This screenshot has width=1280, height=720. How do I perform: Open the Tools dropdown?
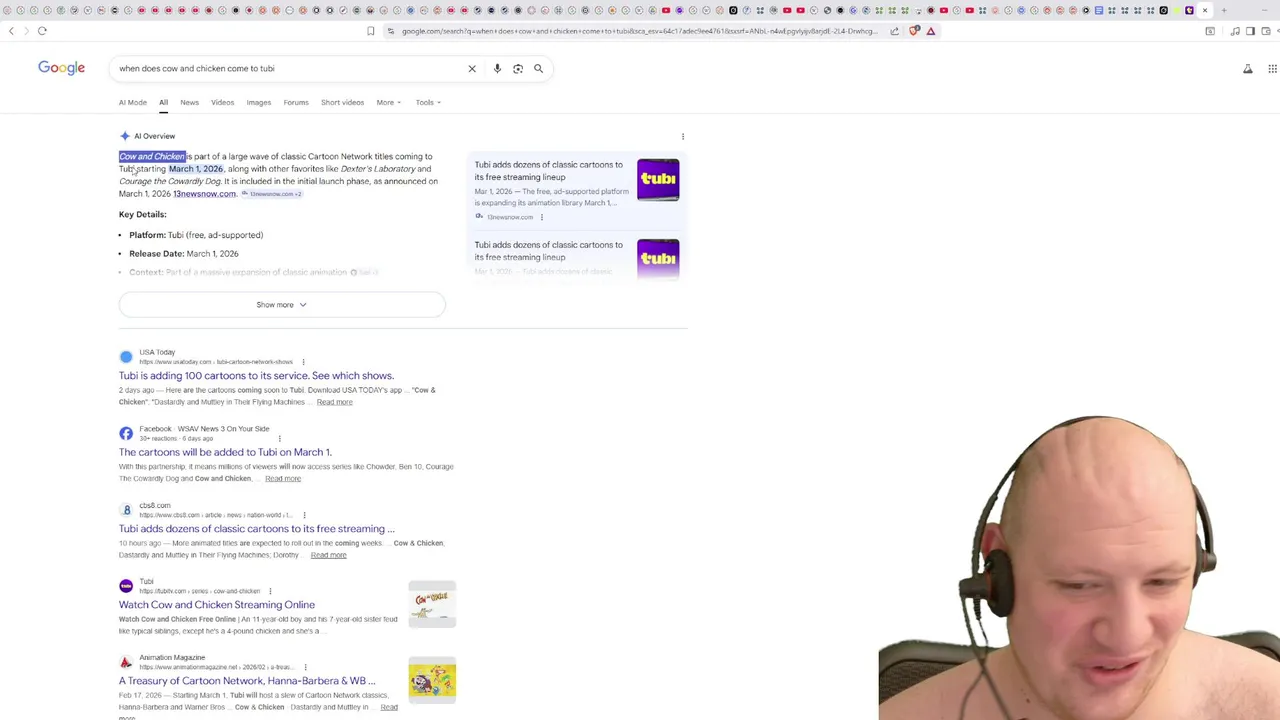pos(428,102)
